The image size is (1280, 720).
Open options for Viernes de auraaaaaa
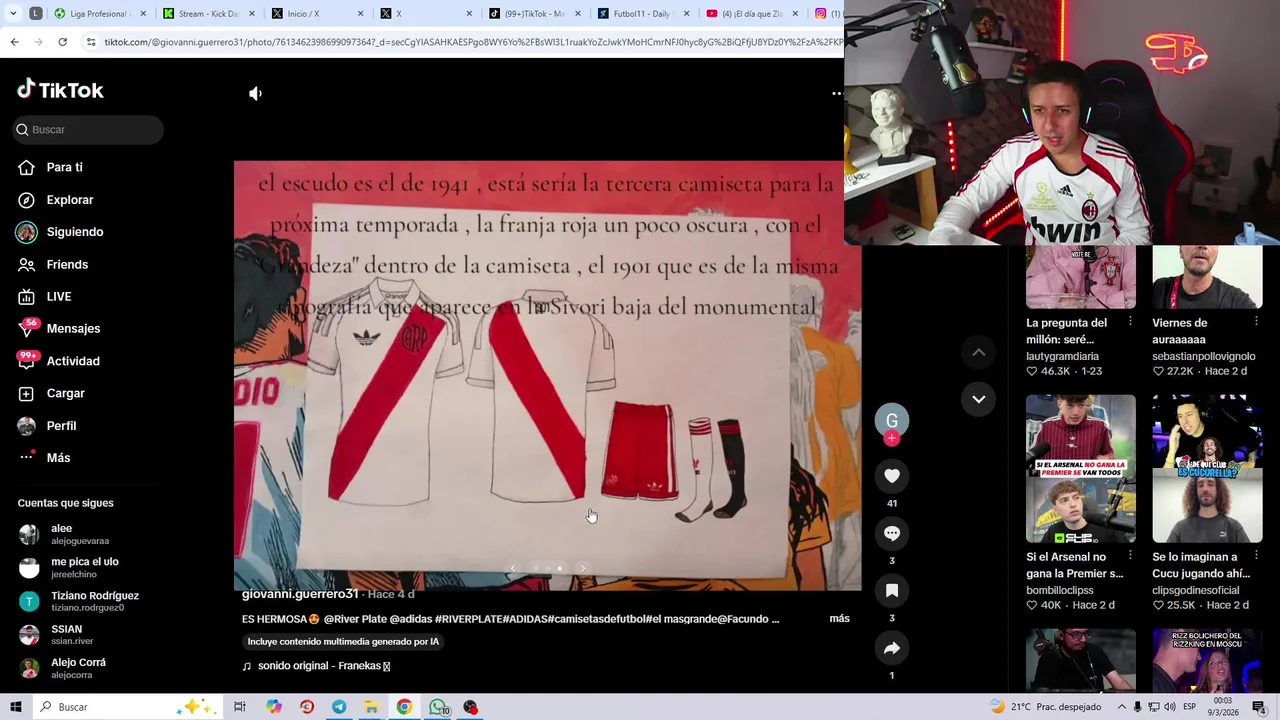[1256, 322]
